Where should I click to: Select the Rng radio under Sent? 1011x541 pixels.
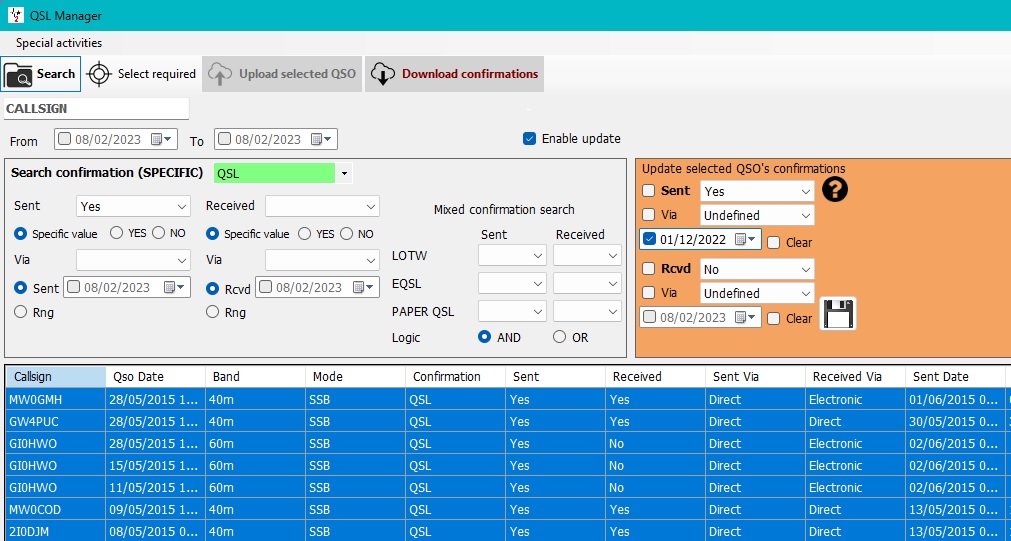point(21,312)
